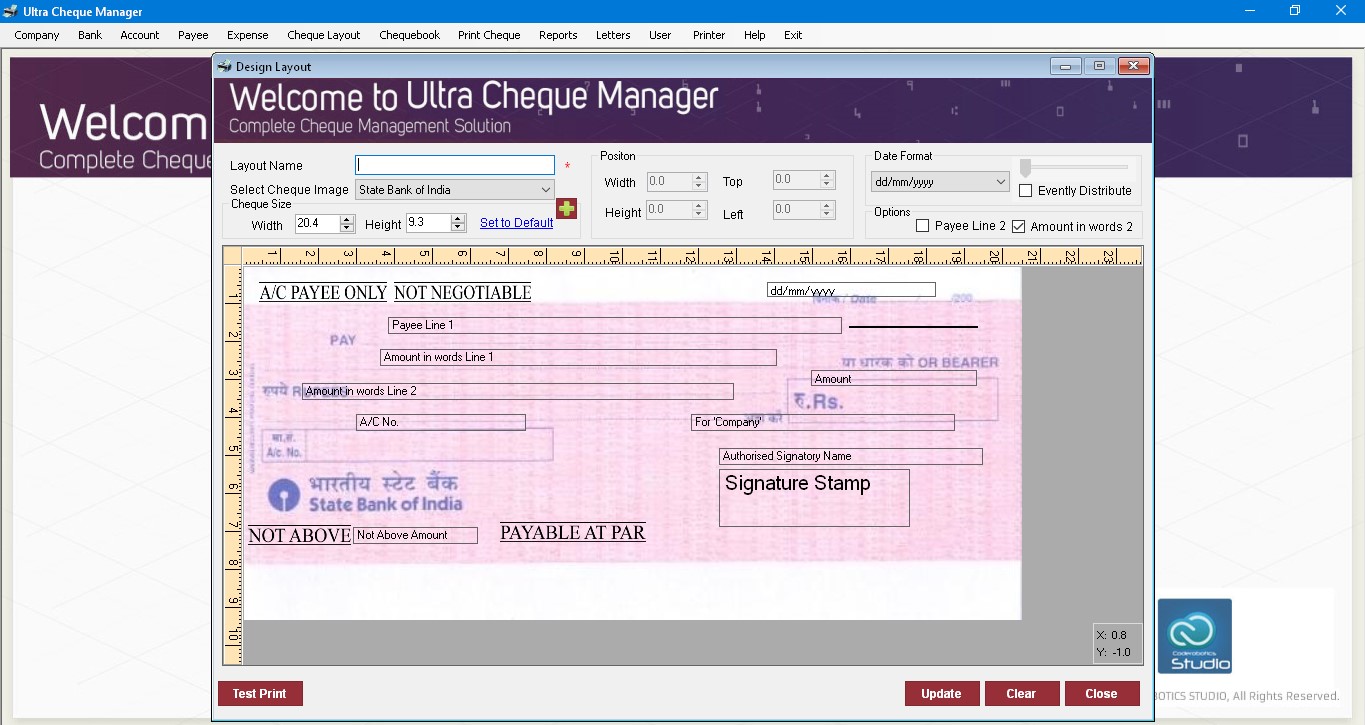This screenshot has height=725, width=1365.
Task: Maximize the Design Layout window
Action: click(x=1099, y=66)
